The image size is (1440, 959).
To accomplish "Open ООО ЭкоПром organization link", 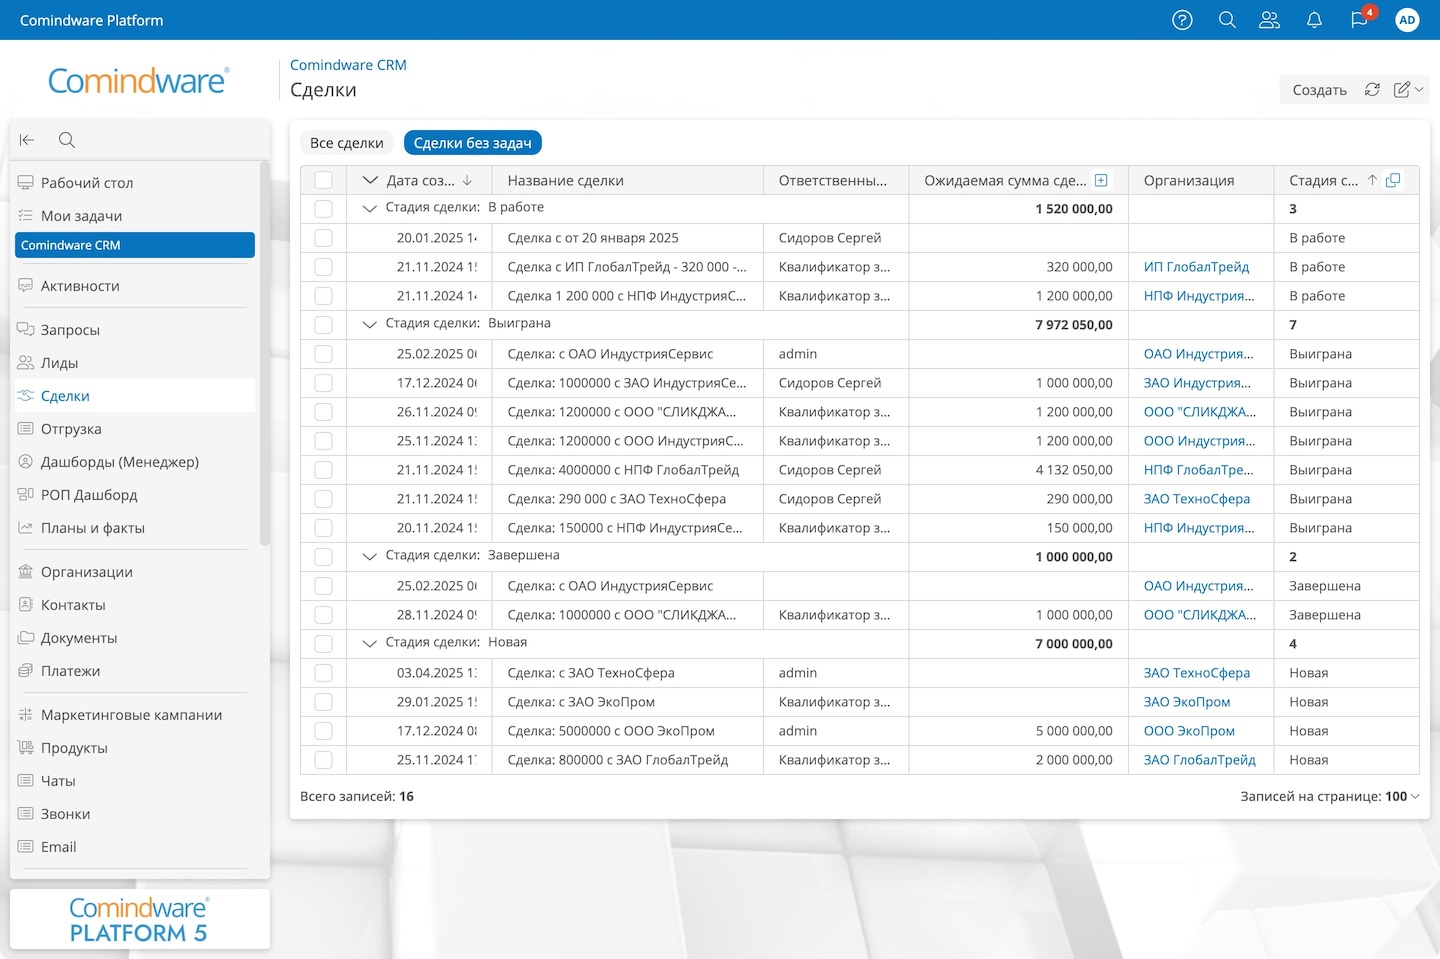I will [1189, 731].
